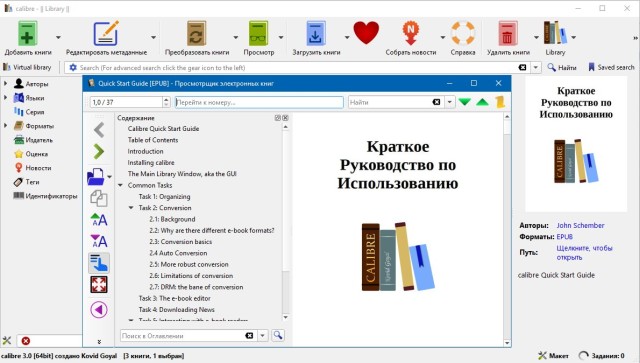Screen dimensions: 640x363
Task: Collapse the Common Tasks tree node
Action: click(x=120, y=185)
